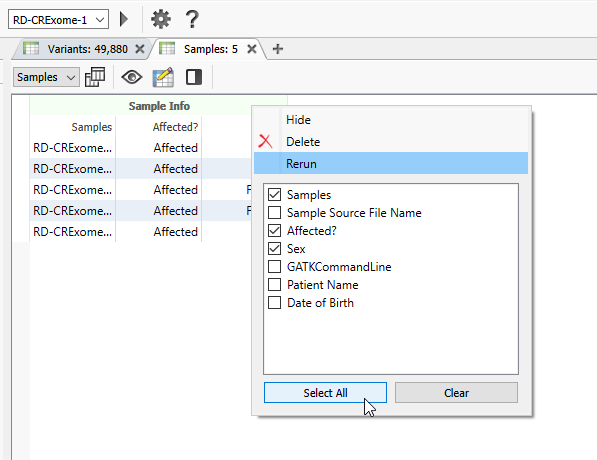Expand the Samples table type dropdown
597x460 pixels.
46,77
